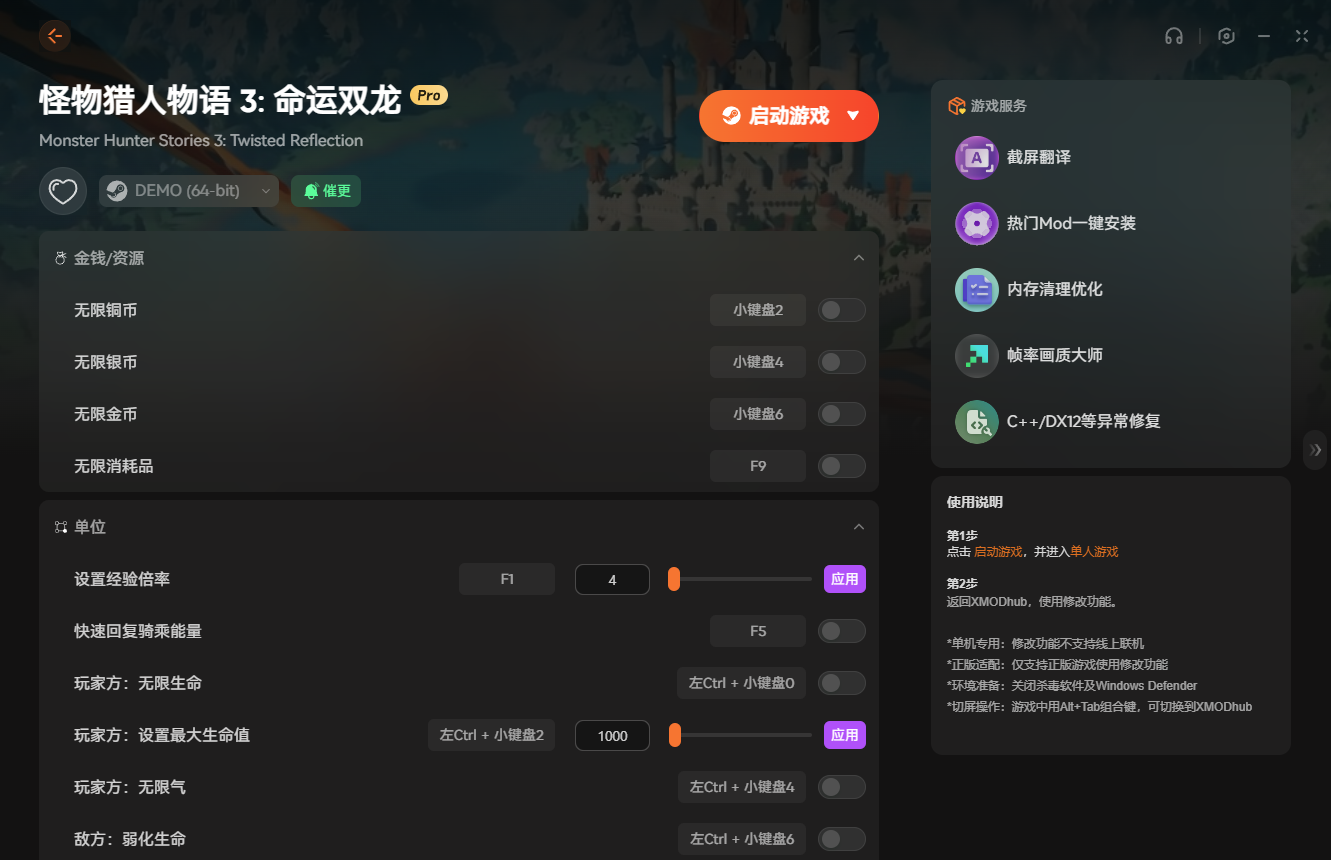Open the DEMO (64-bit) version dropdown
Screen dimensions: 1331x860
(x=189, y=191)
